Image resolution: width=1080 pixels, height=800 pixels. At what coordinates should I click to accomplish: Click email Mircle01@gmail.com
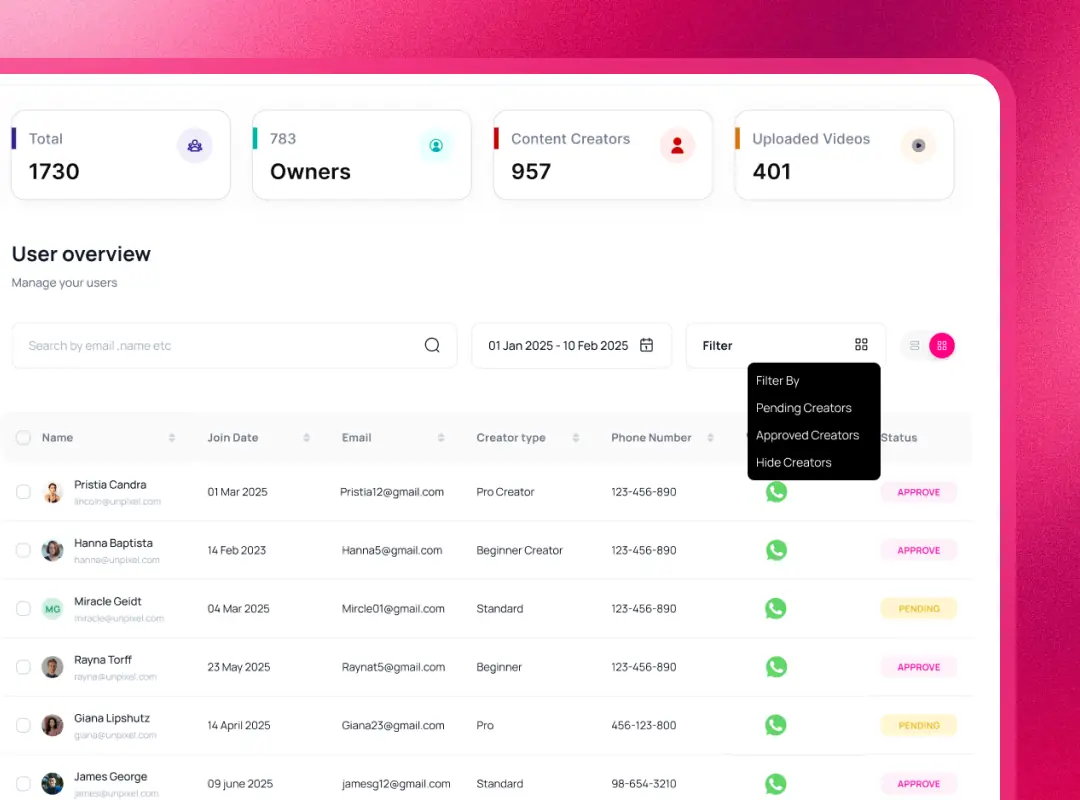393,608
